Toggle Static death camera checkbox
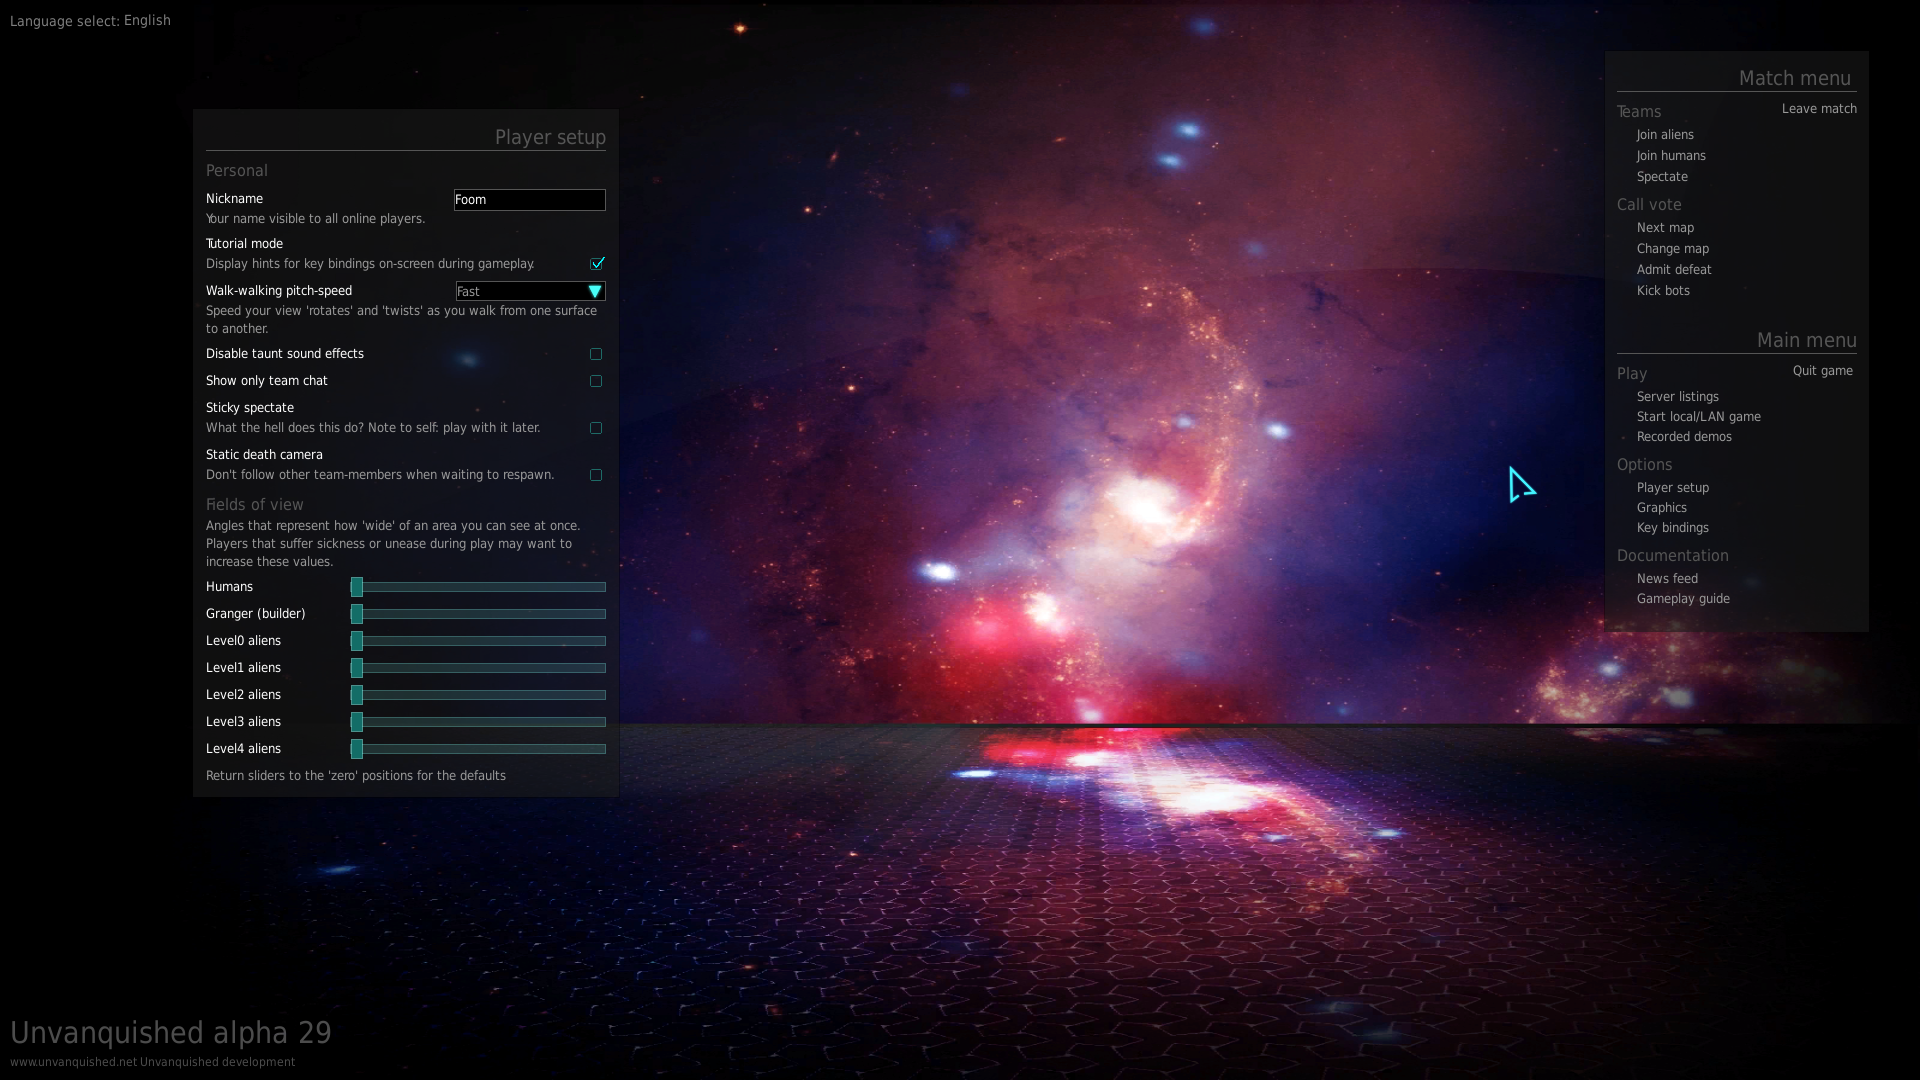This screenshot has width=1920, height=1080. (x=596, y=475)
